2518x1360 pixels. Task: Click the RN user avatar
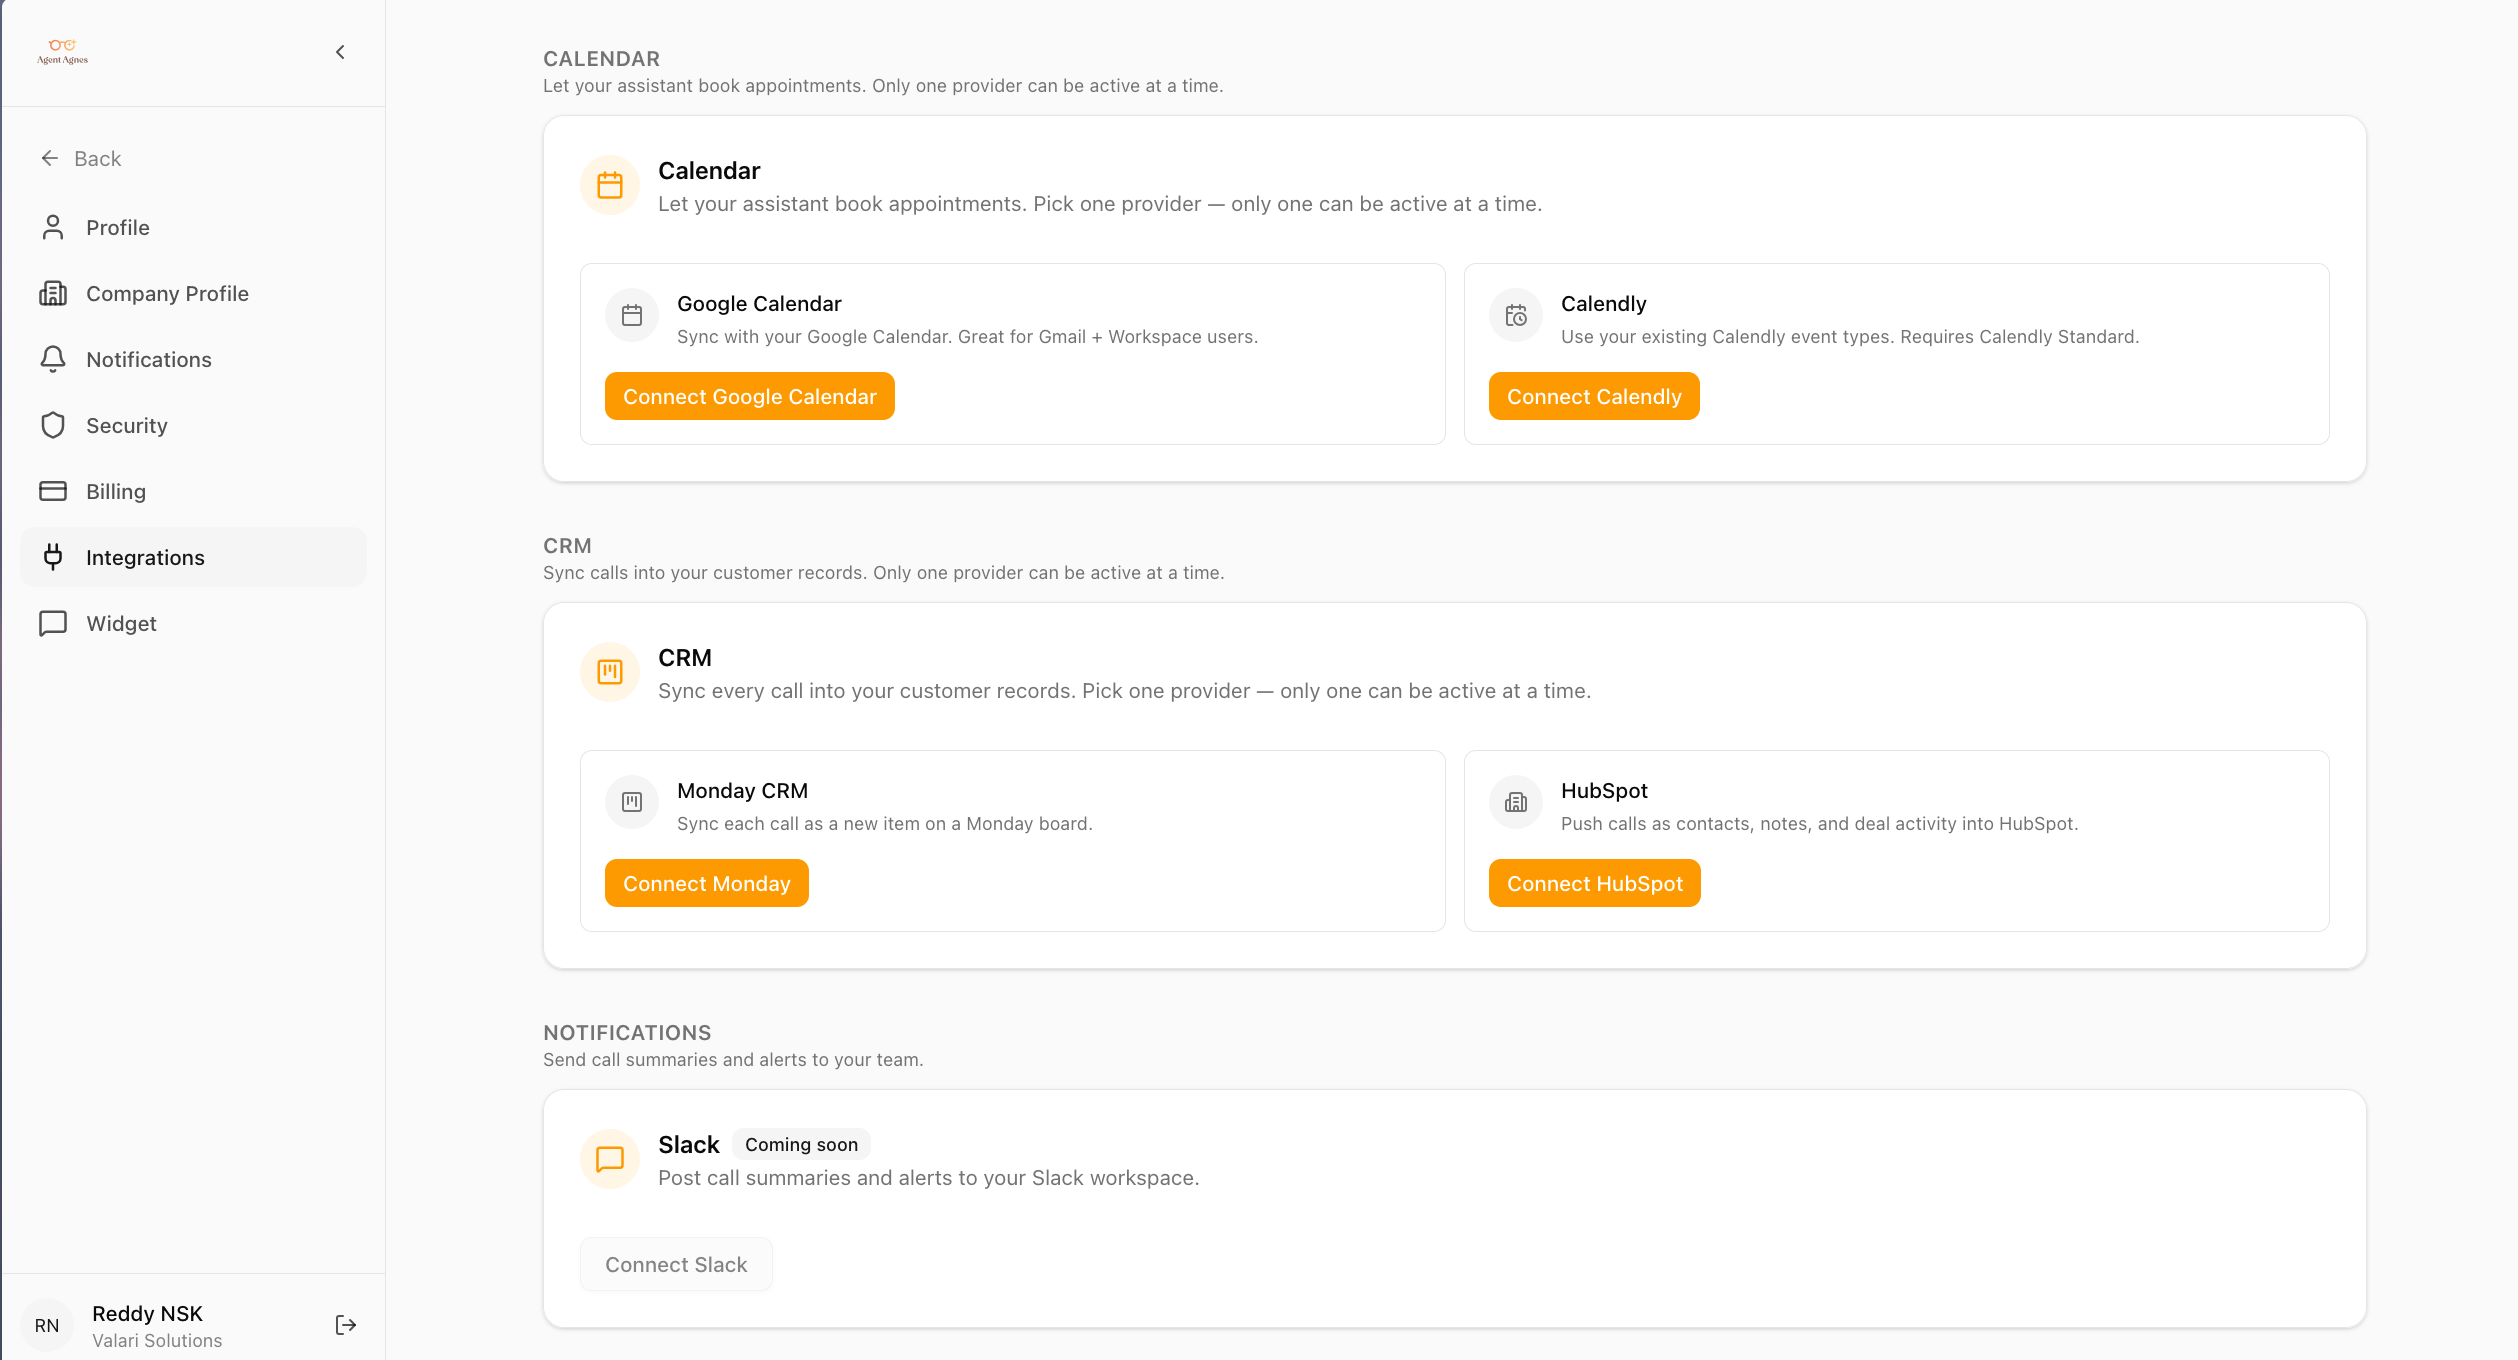point(47,1325)
